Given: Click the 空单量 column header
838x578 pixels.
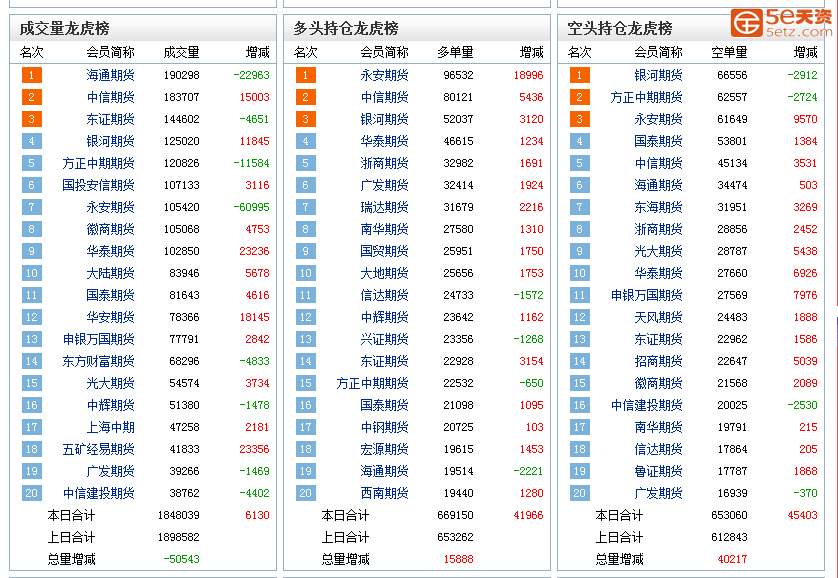Looking at the screenshot, I should click(x=730, y=52).
